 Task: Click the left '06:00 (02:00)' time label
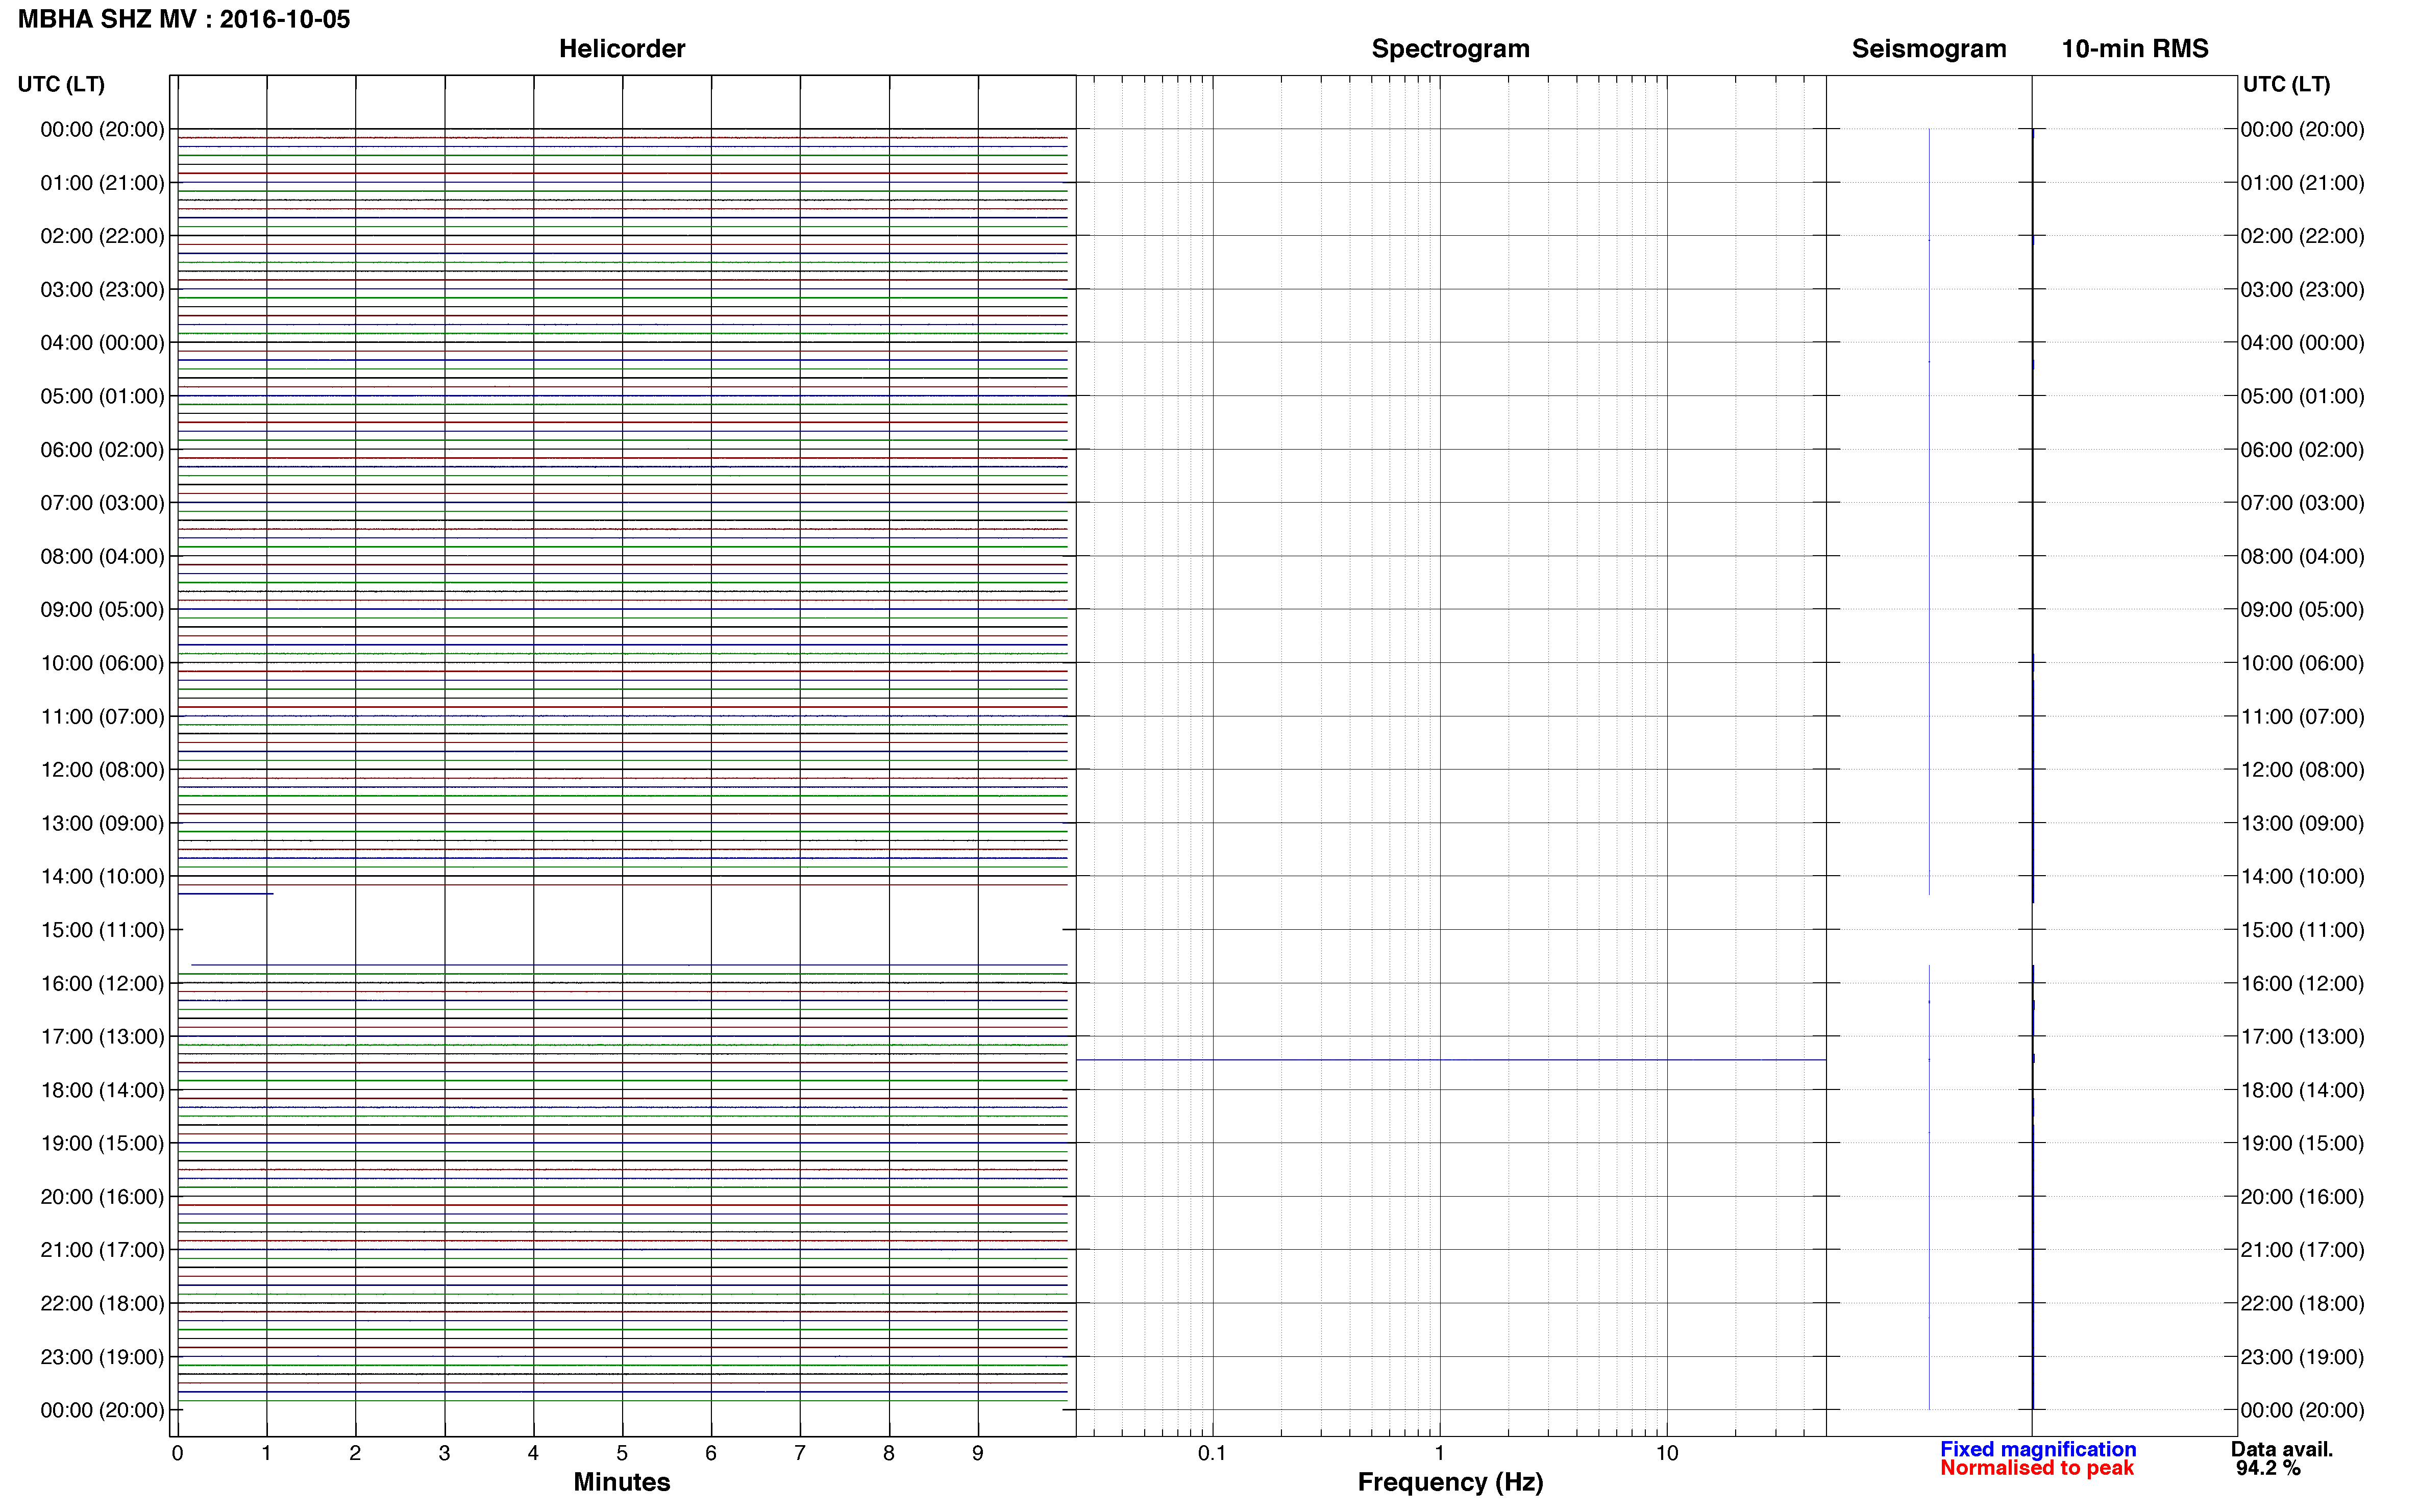[102, 450]
